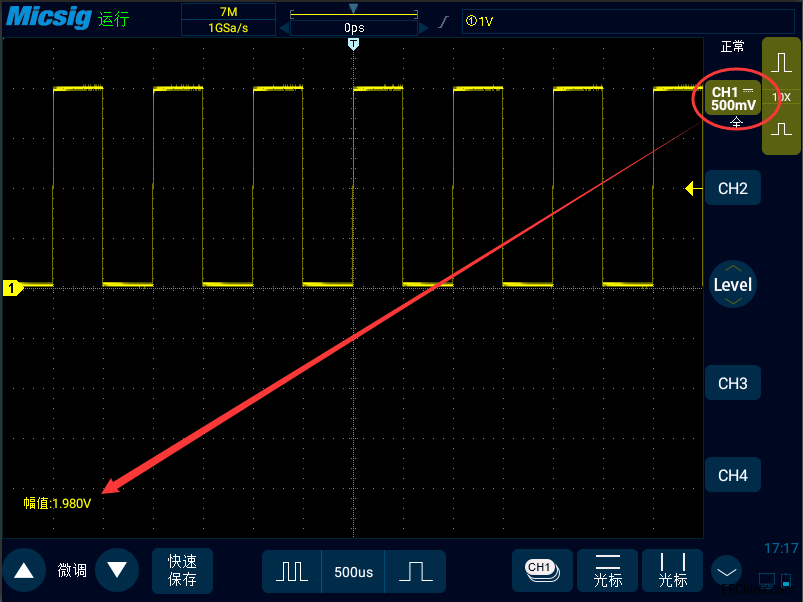This screenshot has height=602, width=803.
Task: Tap the 快速保存 quick save button
Action: click(182, 570)
